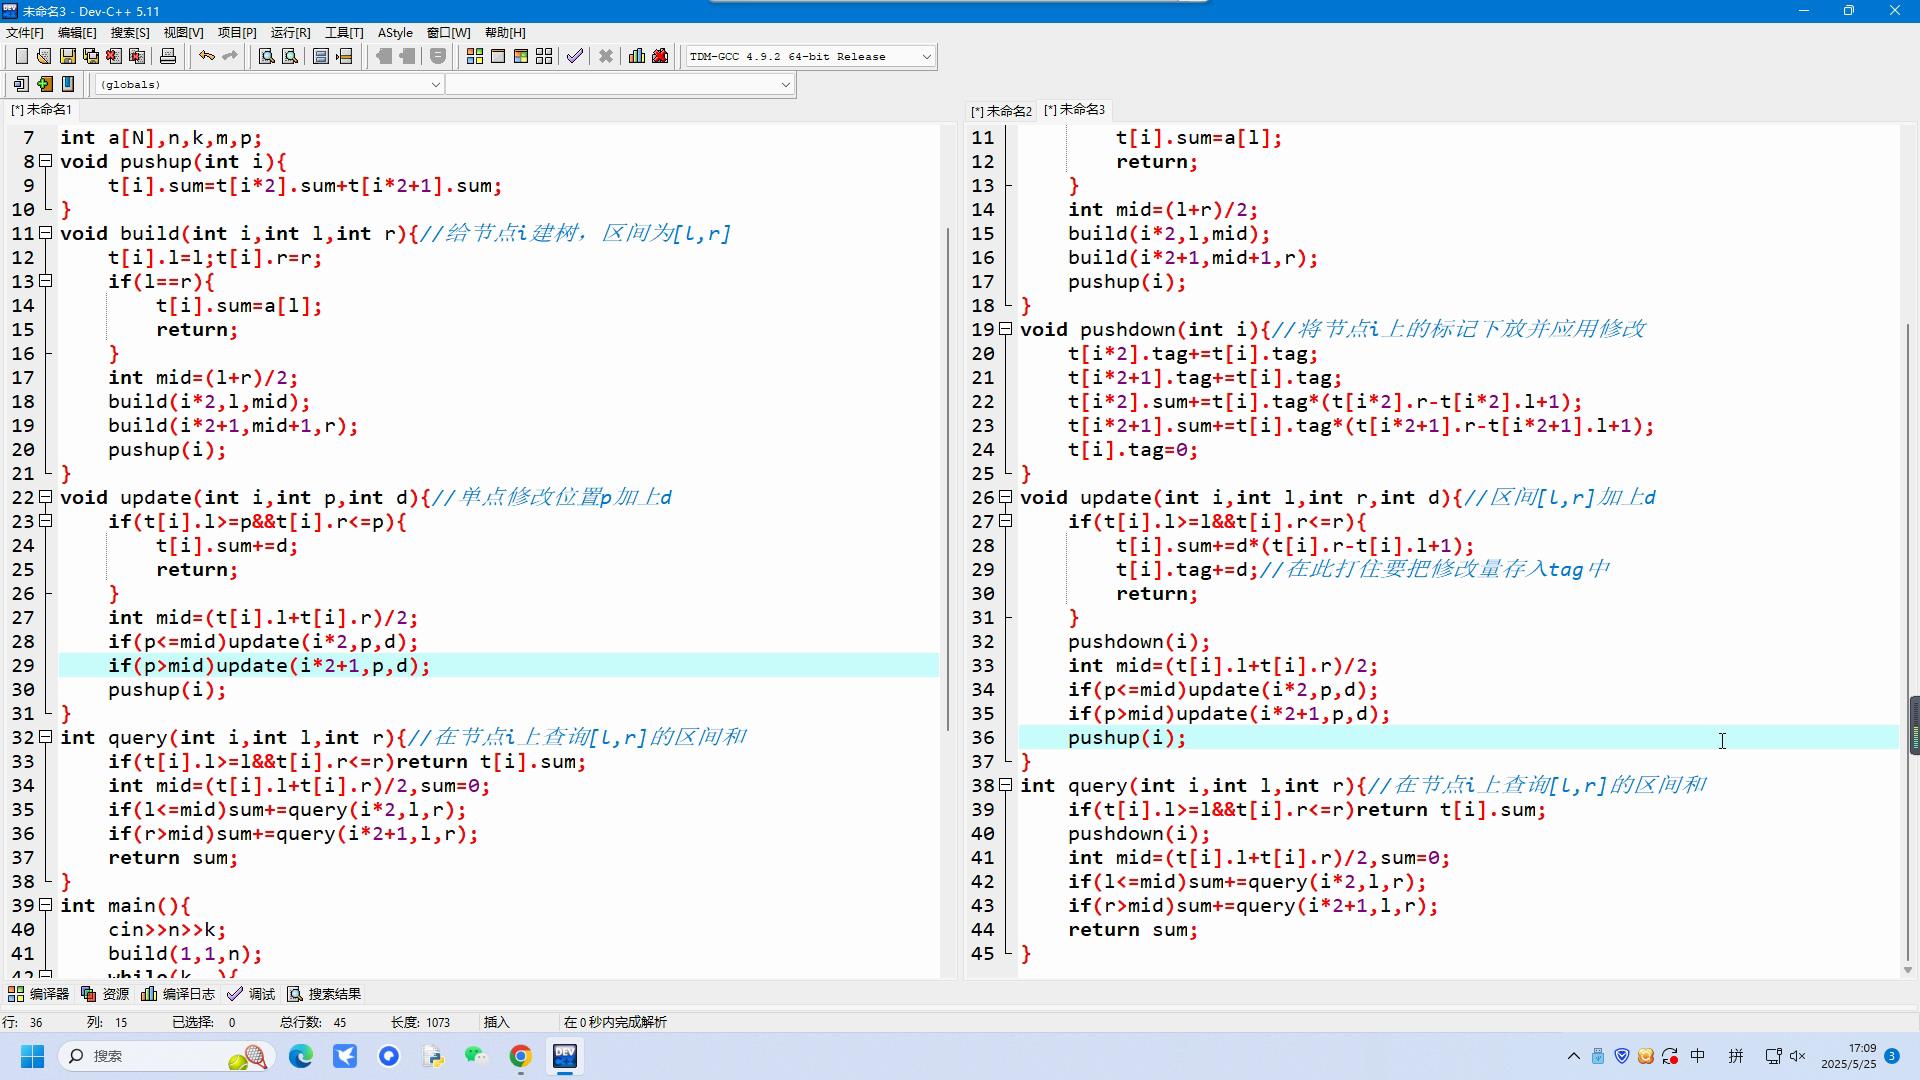This screenshot has height=1080, width=1920.
Task: Click the open file toolbar icon
Action: coord(44,57)
